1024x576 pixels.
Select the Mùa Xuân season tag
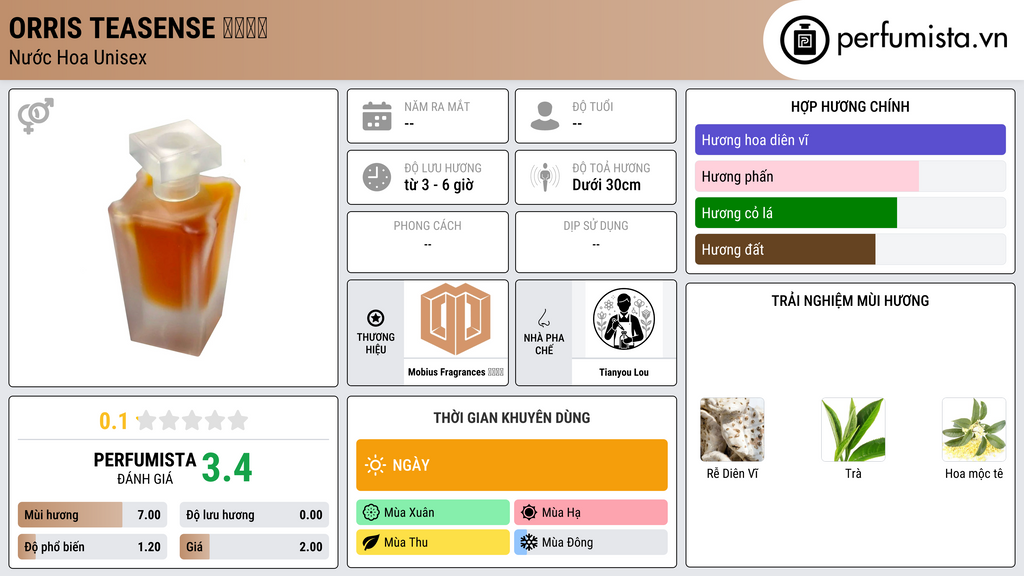[x=433, y=512]
